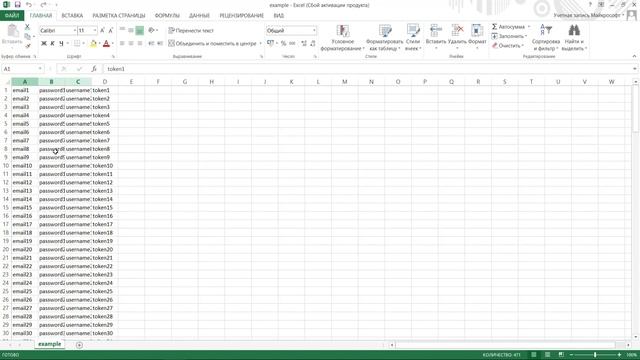Click zoom out minus on status bar
The height and width of the screenshot is (360, 640).
(x=571, y=355)
